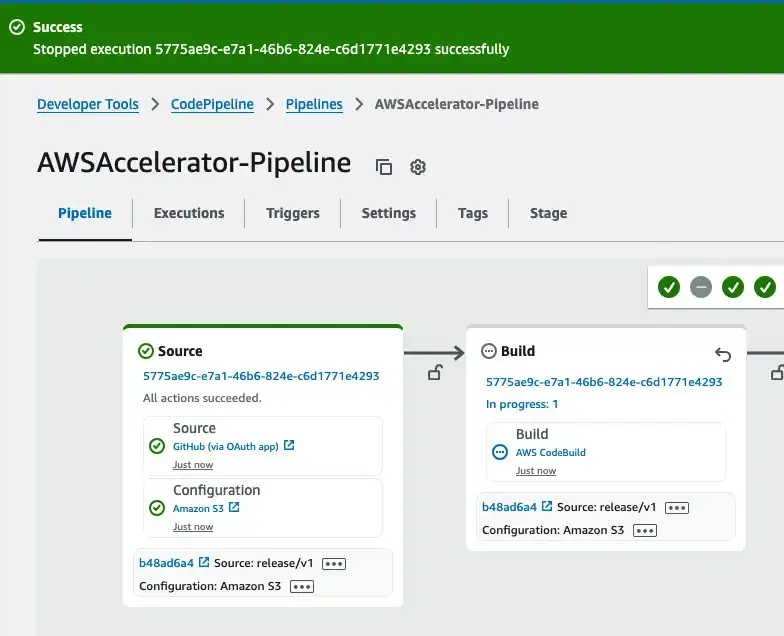Click the gray stopped indicator in status overview

click(x=701, y=287)
